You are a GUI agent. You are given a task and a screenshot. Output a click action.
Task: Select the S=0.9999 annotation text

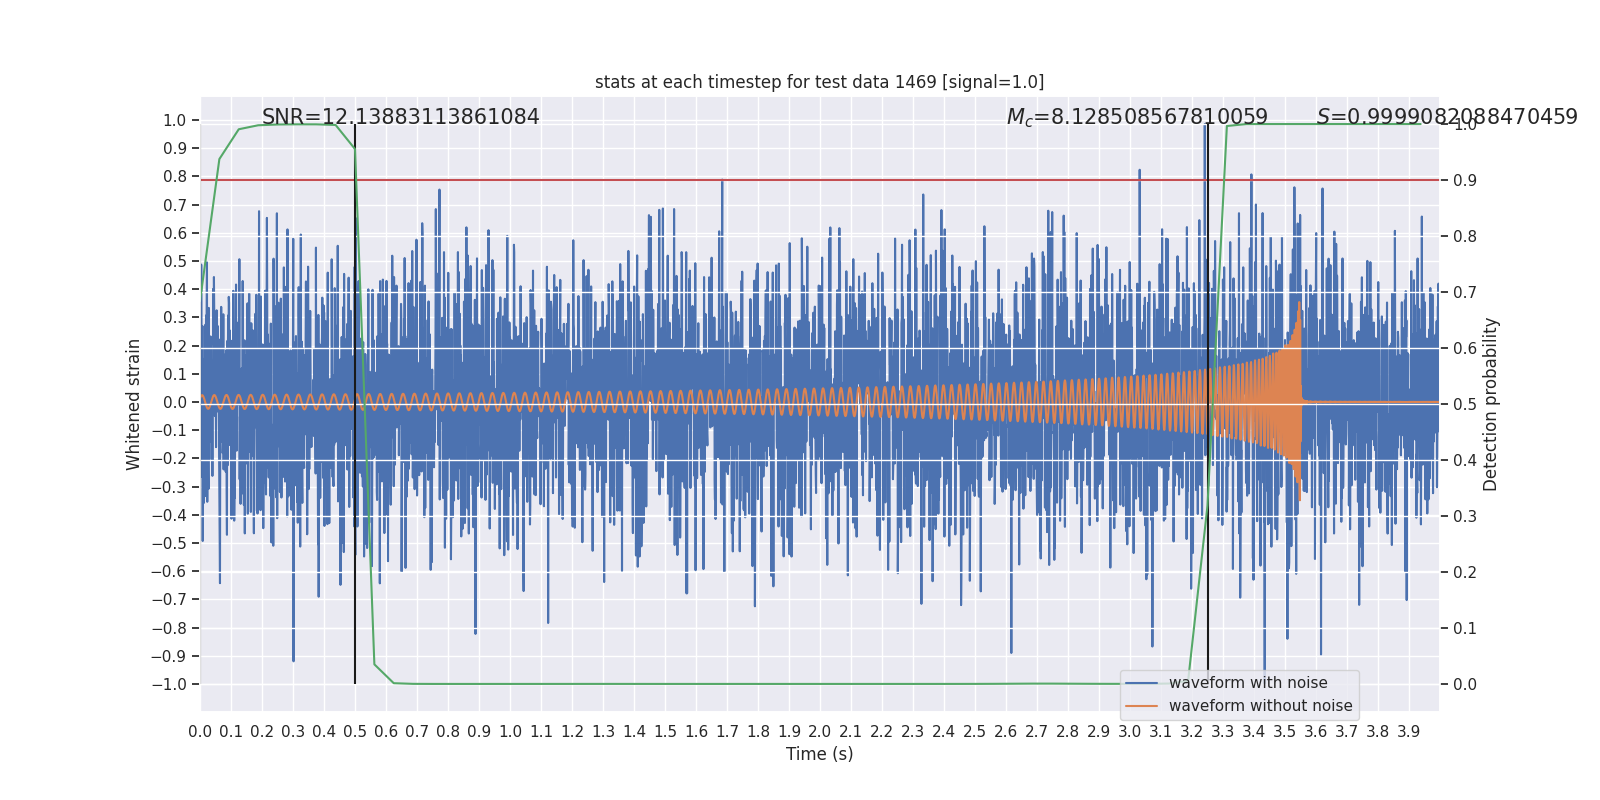[1446, 117]
